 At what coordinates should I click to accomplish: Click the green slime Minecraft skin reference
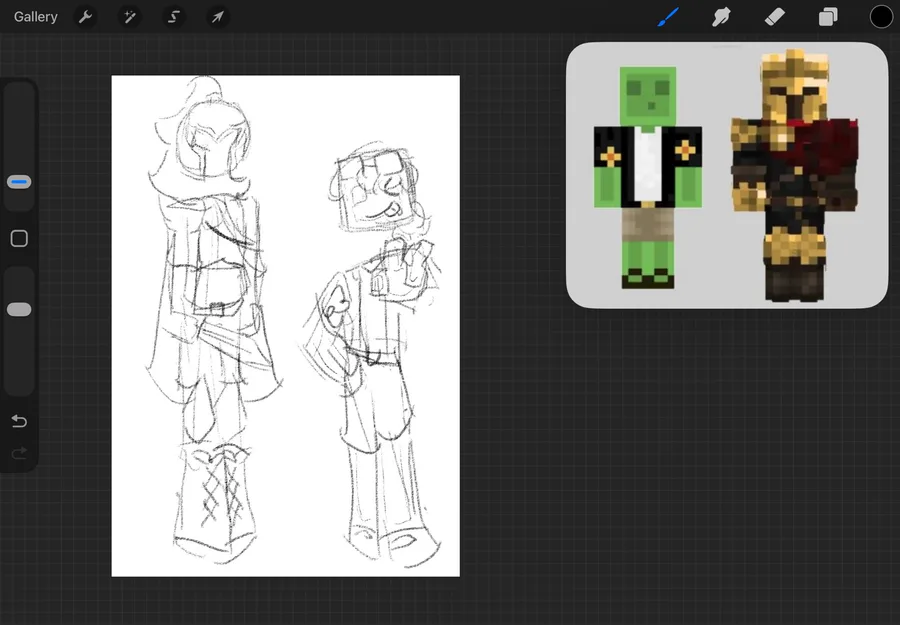pyautogui.click(x=647, y=177)
